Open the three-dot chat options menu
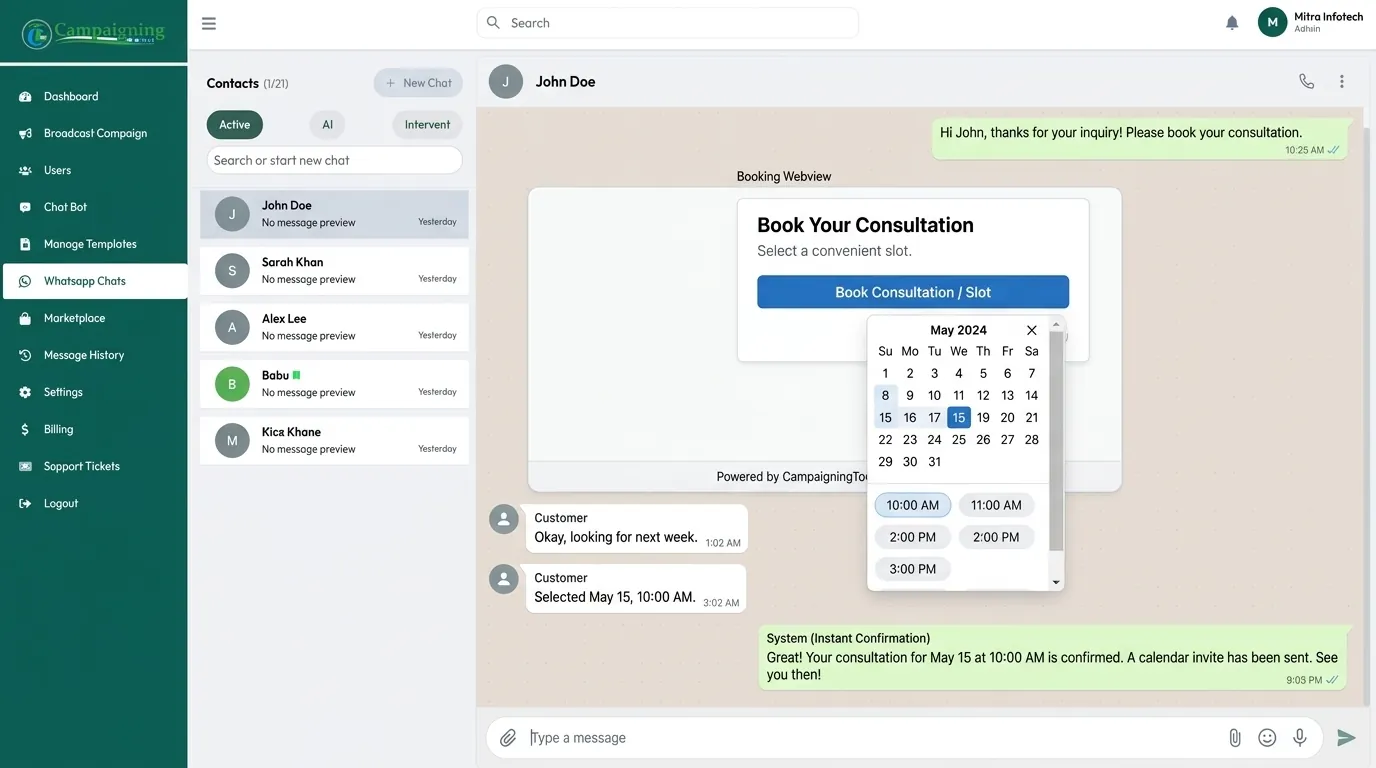This screenshot has width=1376, height=768. point(1342,82)
